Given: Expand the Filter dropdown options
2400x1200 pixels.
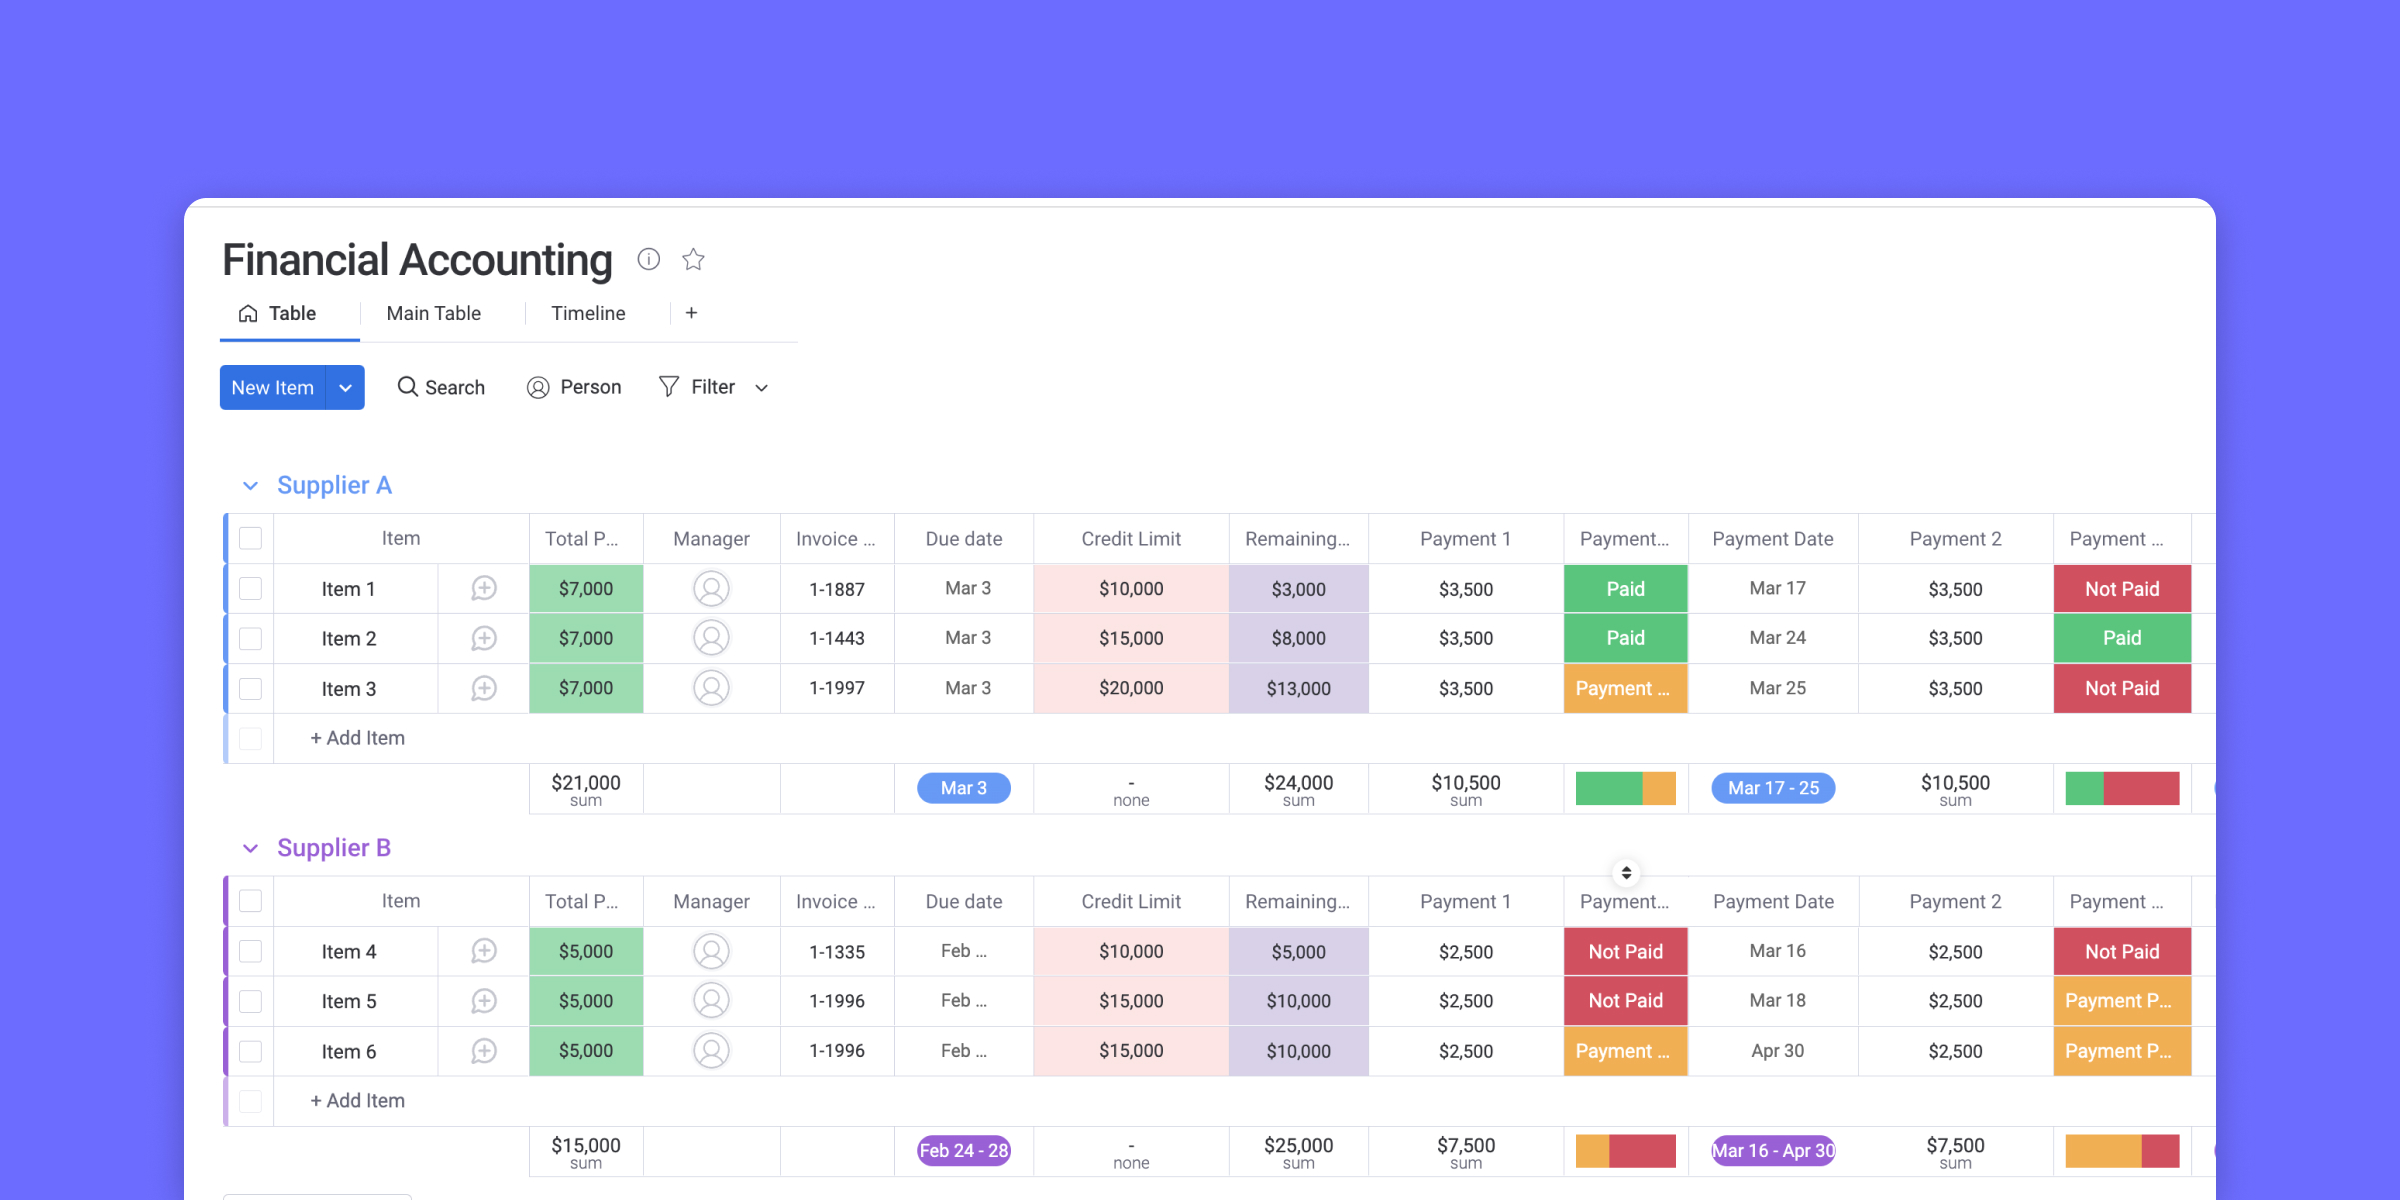Looking at the screenshot, I should tap(762, 386).
